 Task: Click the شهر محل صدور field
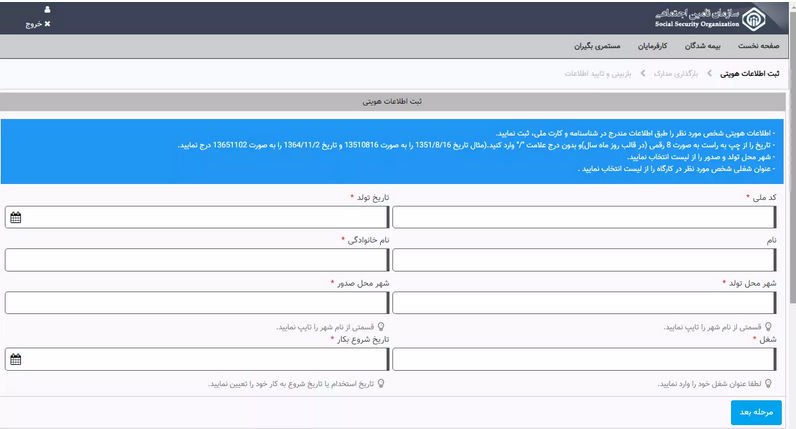tap(197, 303)
